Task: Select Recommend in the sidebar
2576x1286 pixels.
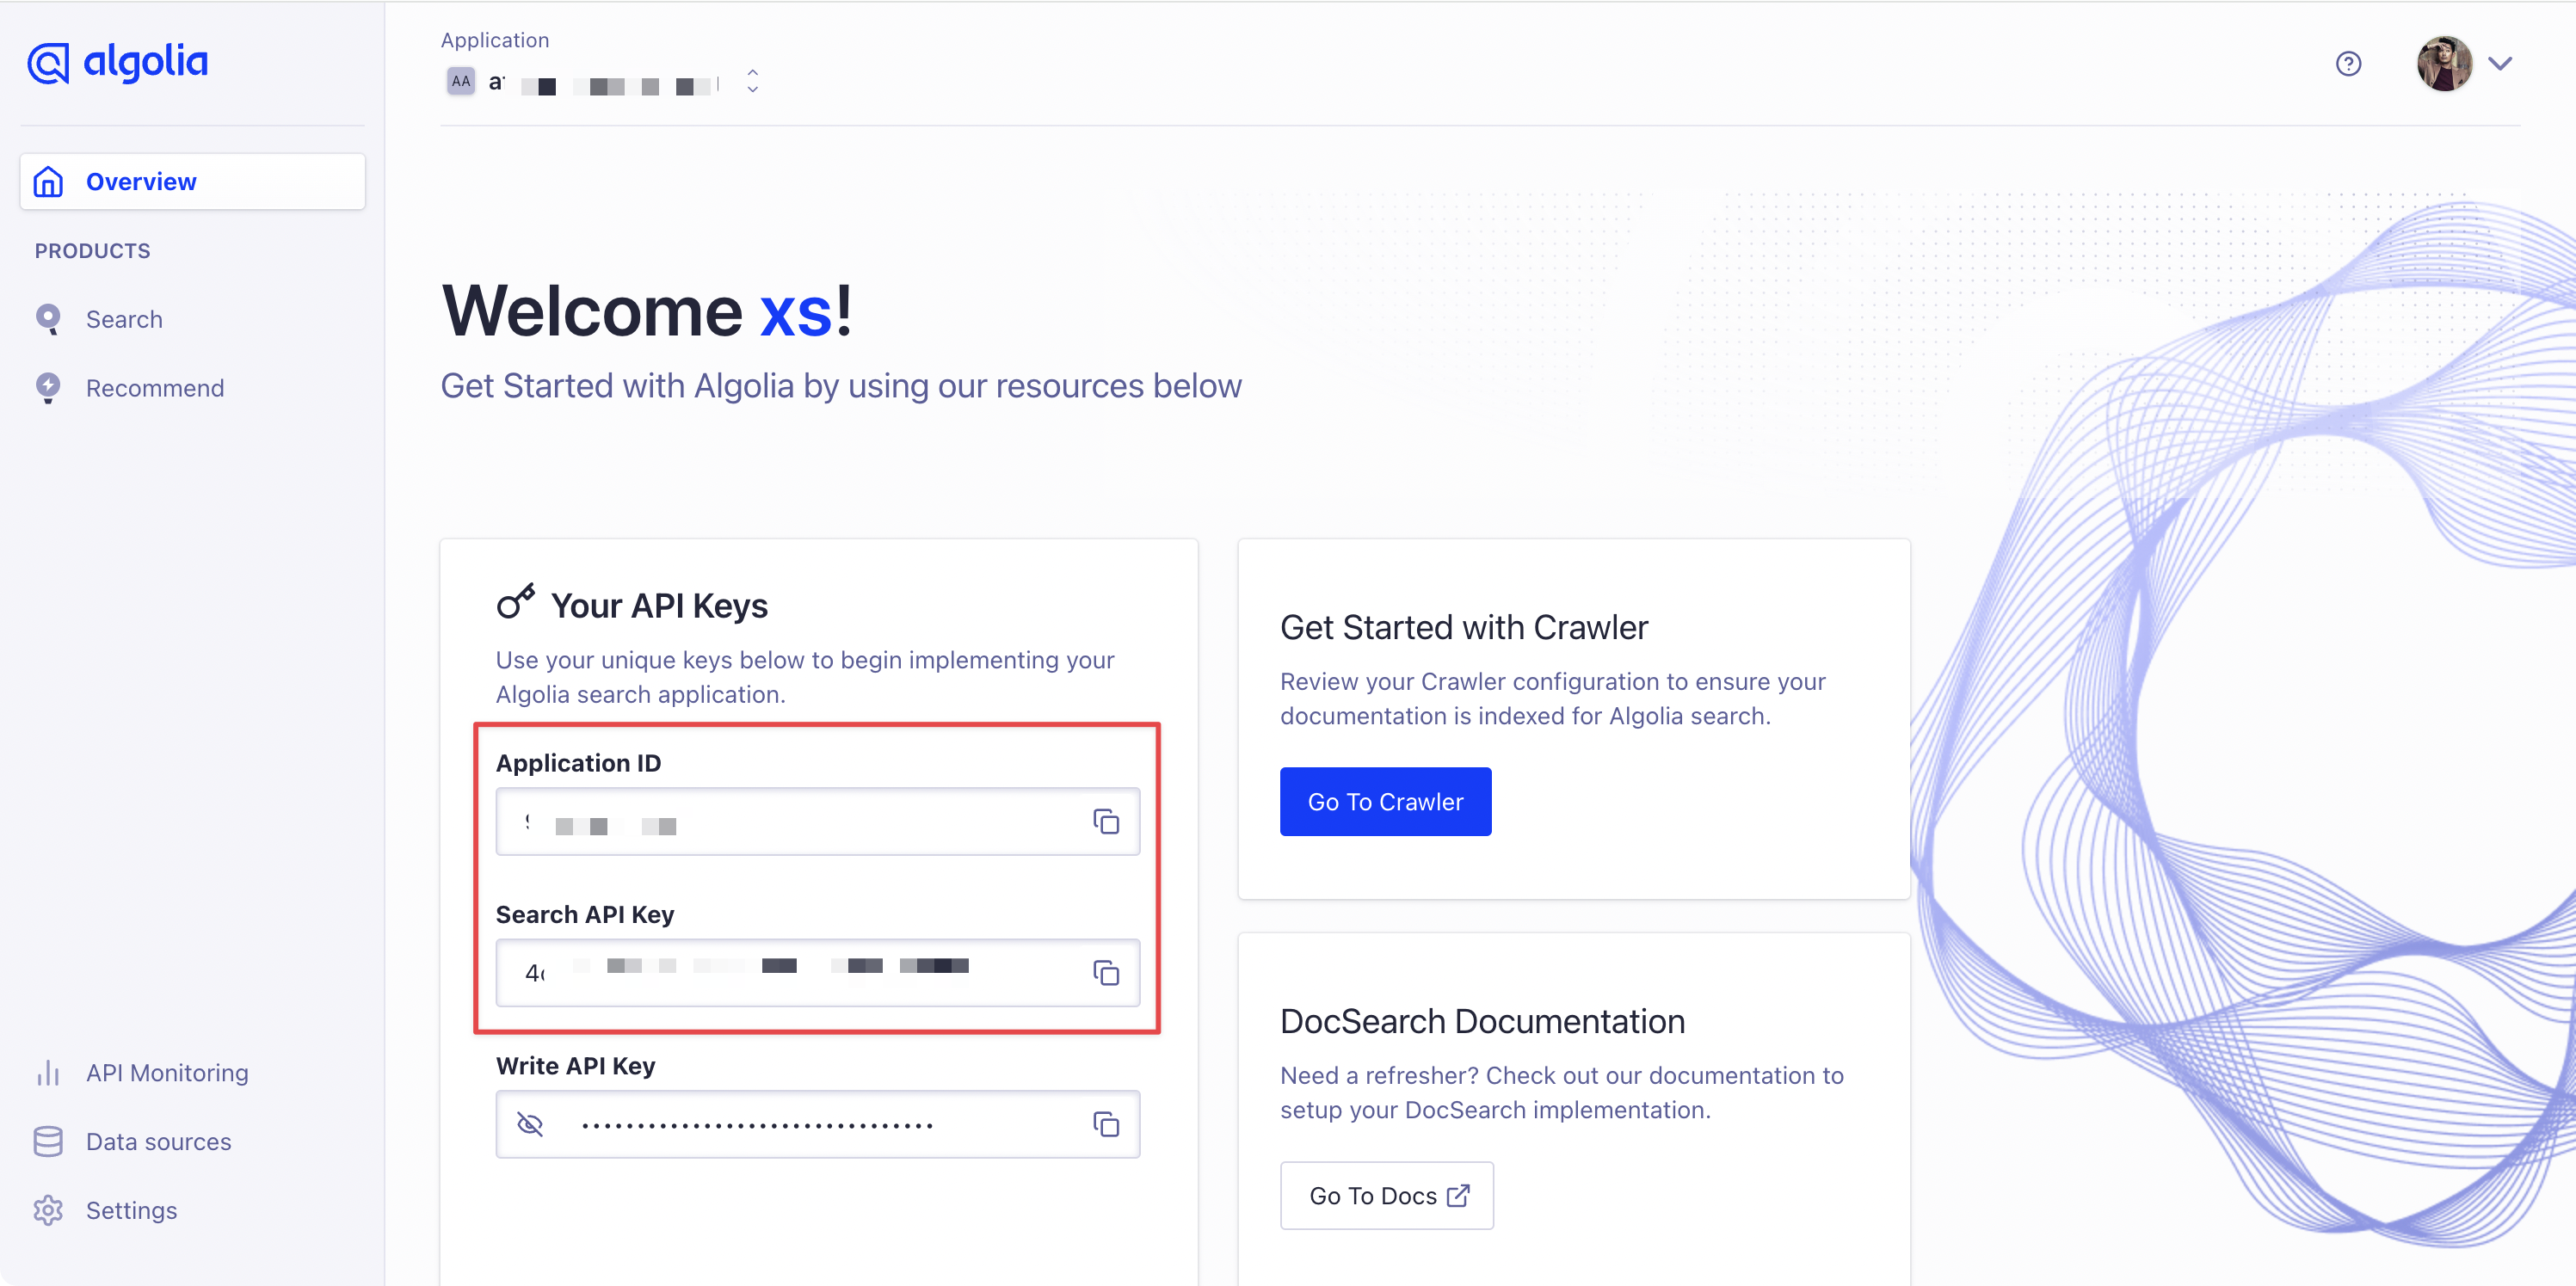Action: [x=154, y=388]
